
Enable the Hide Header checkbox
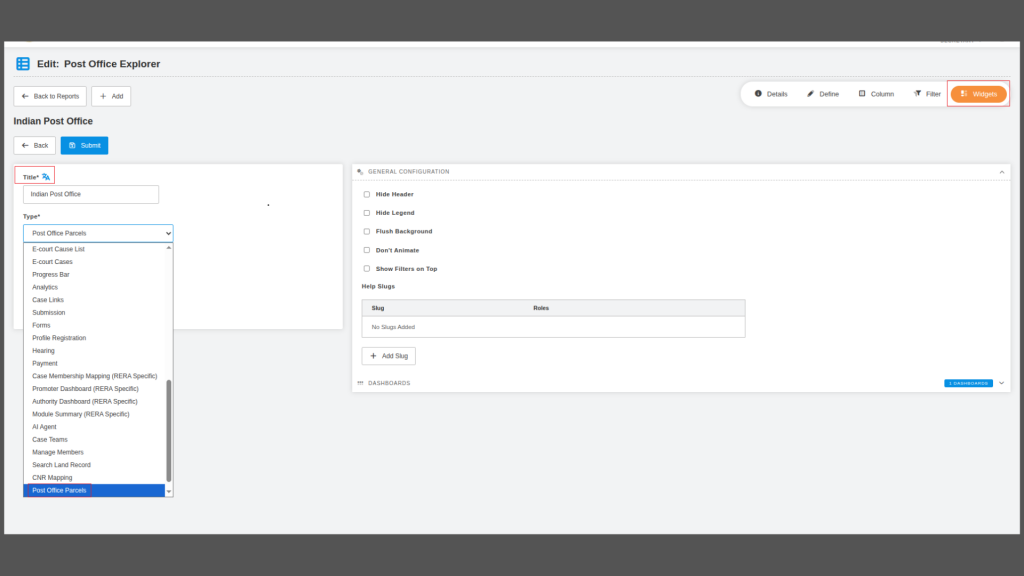pyautogui.click(x=367, y=194)
